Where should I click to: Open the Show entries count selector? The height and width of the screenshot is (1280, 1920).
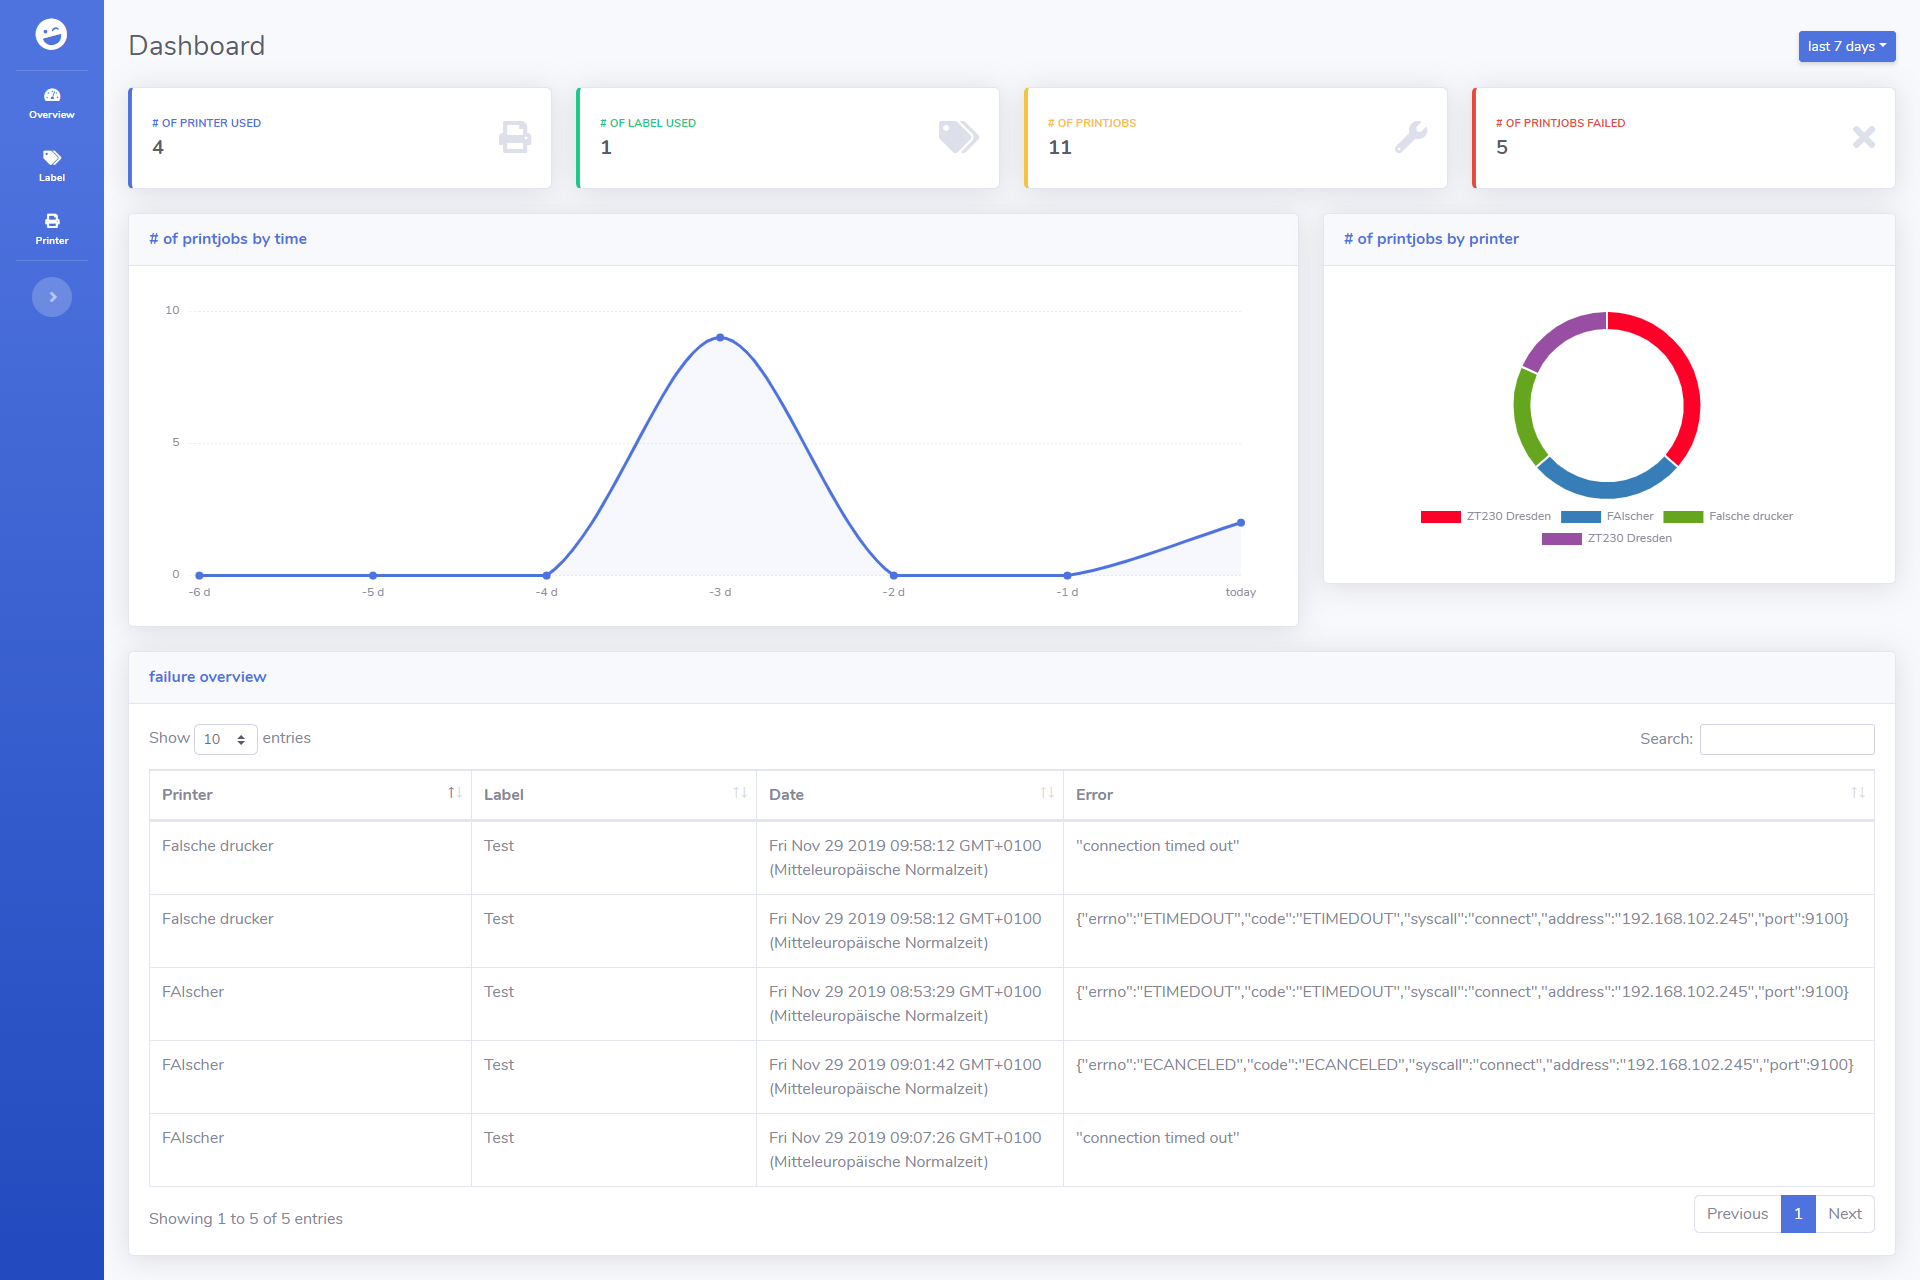[x=225, y=739]
